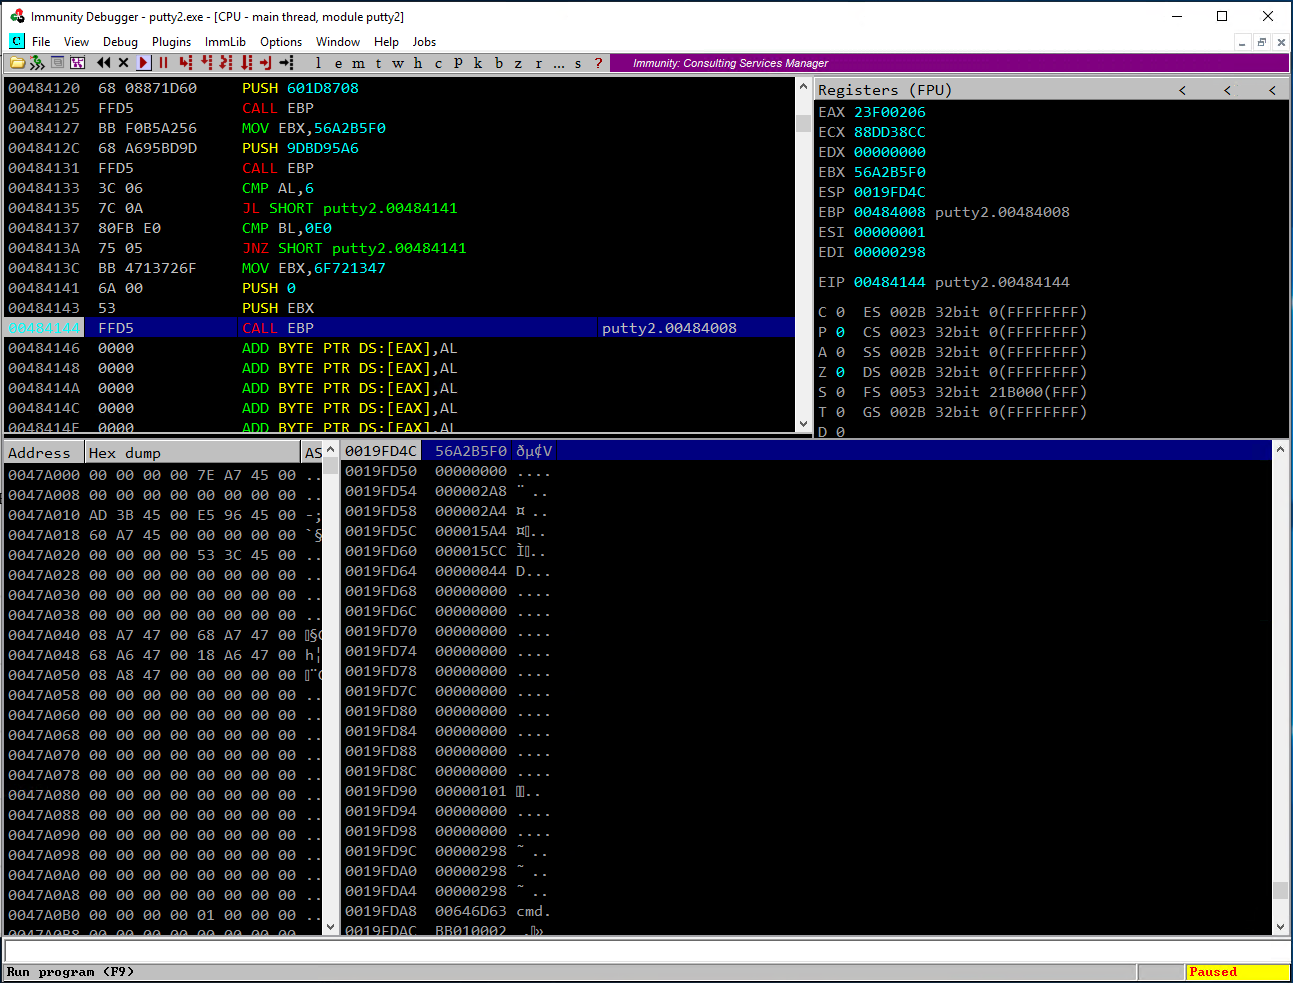Show windows list with 'w' button
The width and height of the screenshot is (1293, 983).
(398, 63)
